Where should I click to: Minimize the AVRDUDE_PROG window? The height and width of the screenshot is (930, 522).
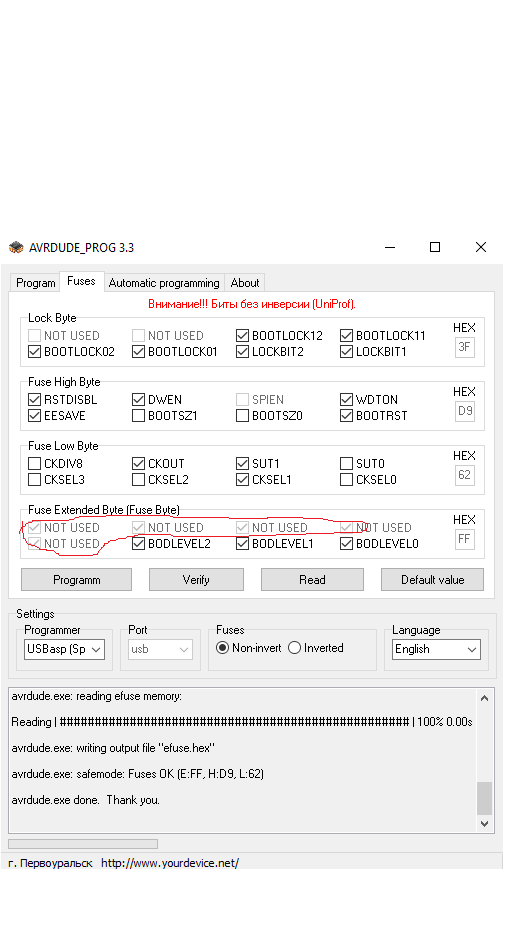click(x=390, y=247)
